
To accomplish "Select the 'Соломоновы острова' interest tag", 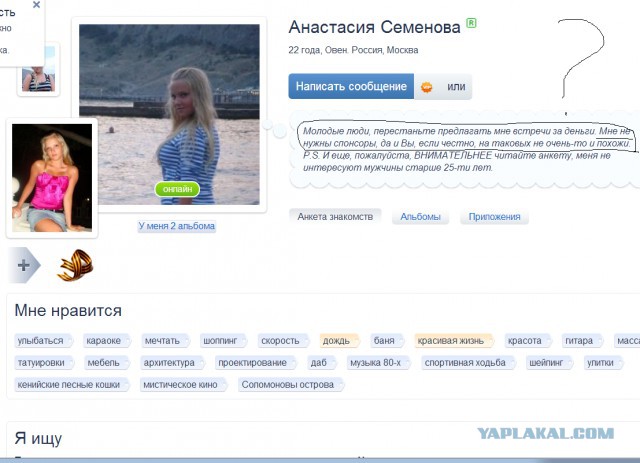I will 291,385.
